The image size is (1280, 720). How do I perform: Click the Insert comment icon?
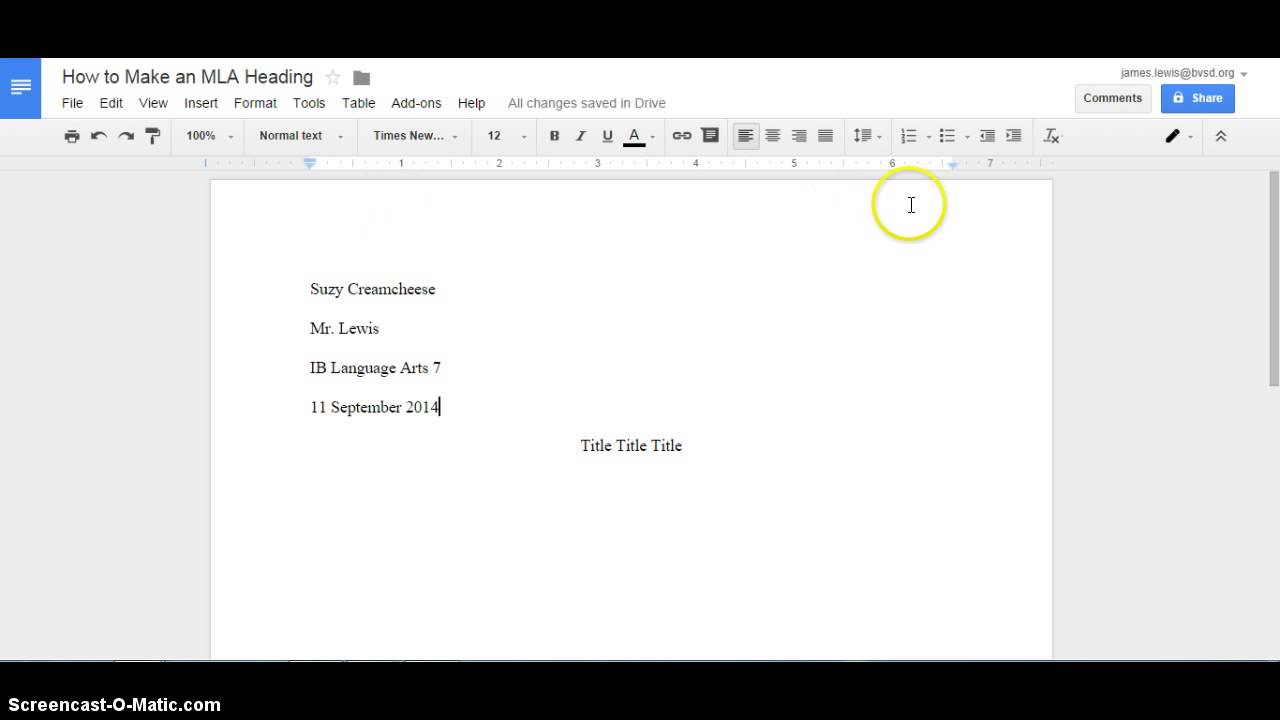point(710,136)
